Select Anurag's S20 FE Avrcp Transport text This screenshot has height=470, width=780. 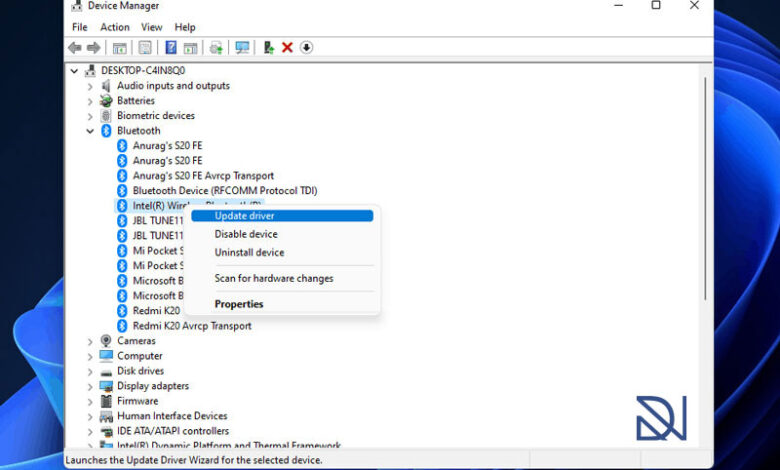tap(203, 176)
